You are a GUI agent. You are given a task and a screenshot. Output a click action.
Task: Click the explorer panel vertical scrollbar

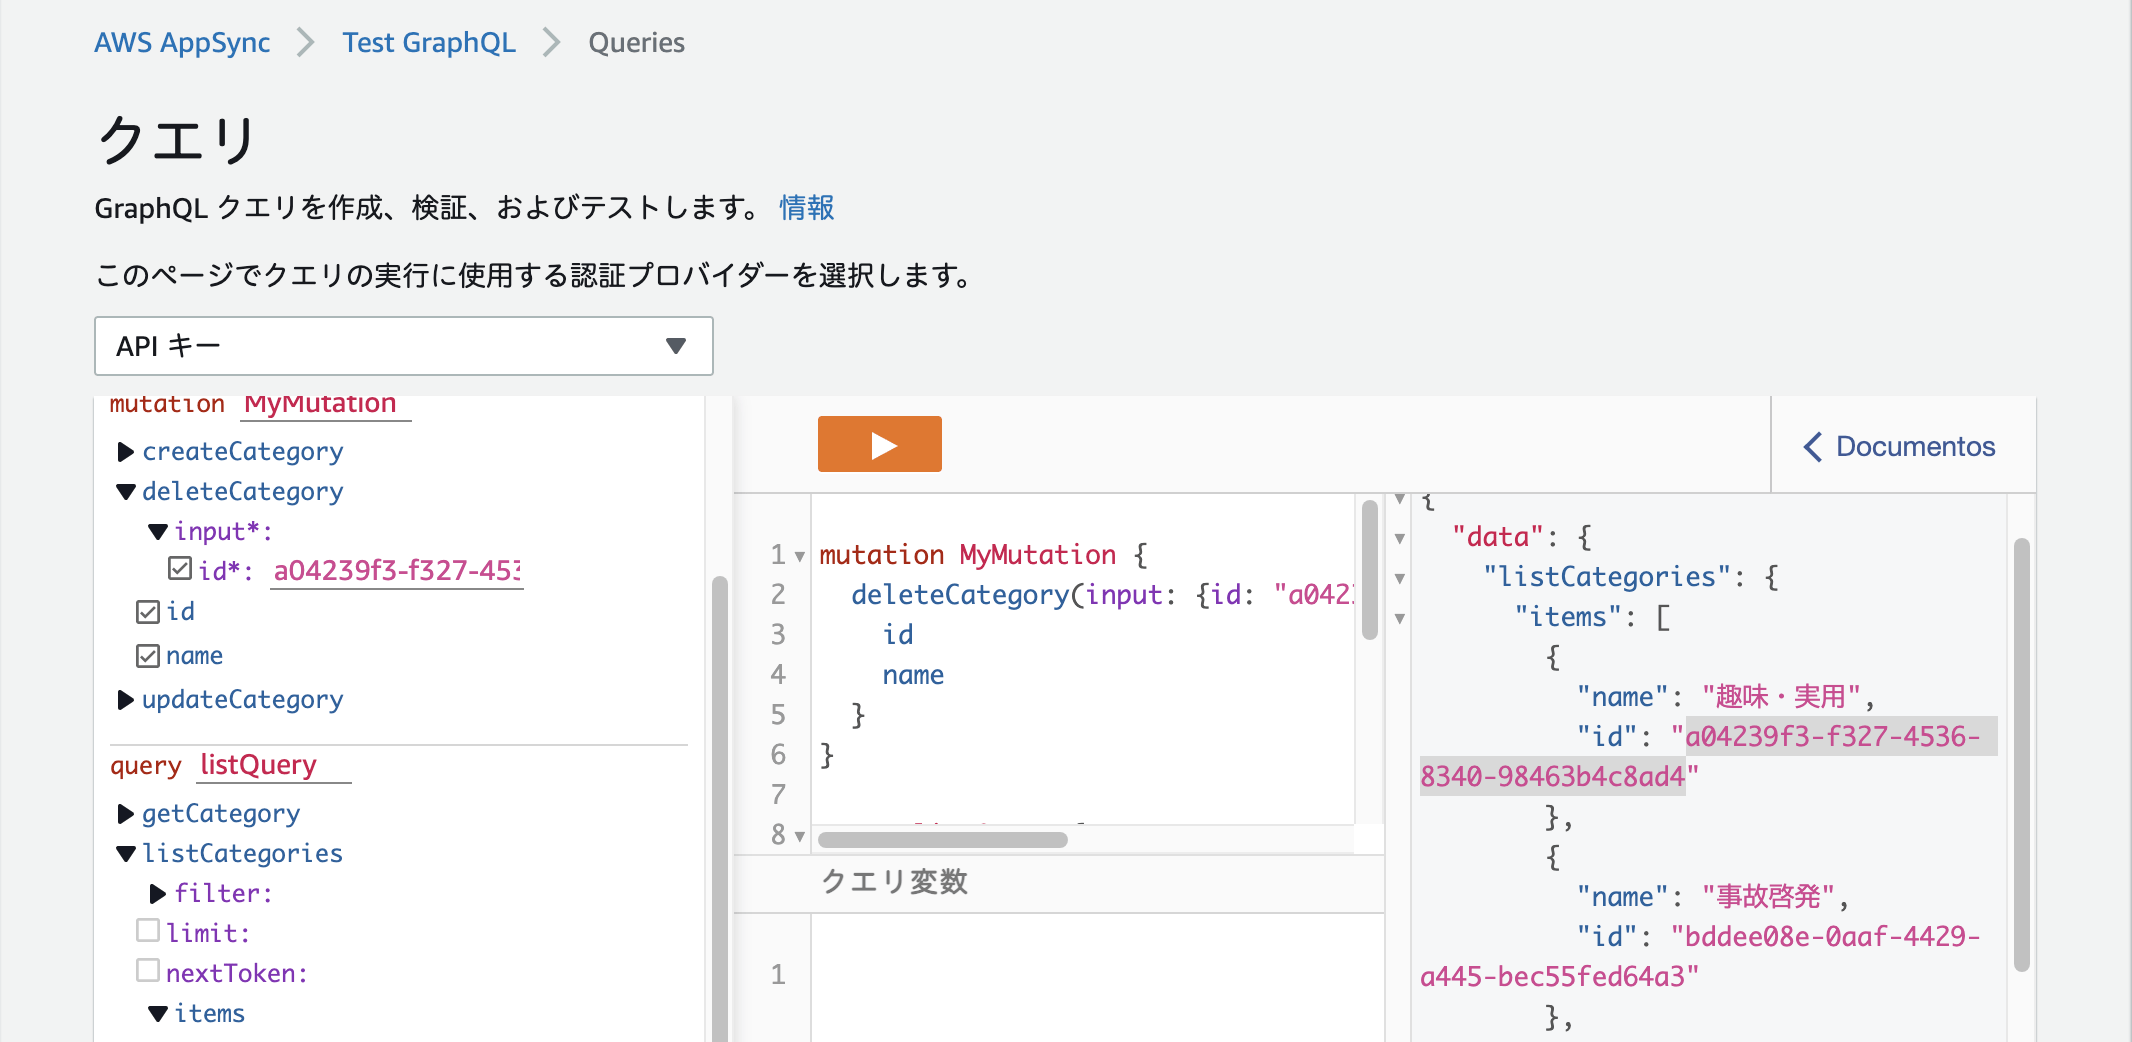[719, 810]
